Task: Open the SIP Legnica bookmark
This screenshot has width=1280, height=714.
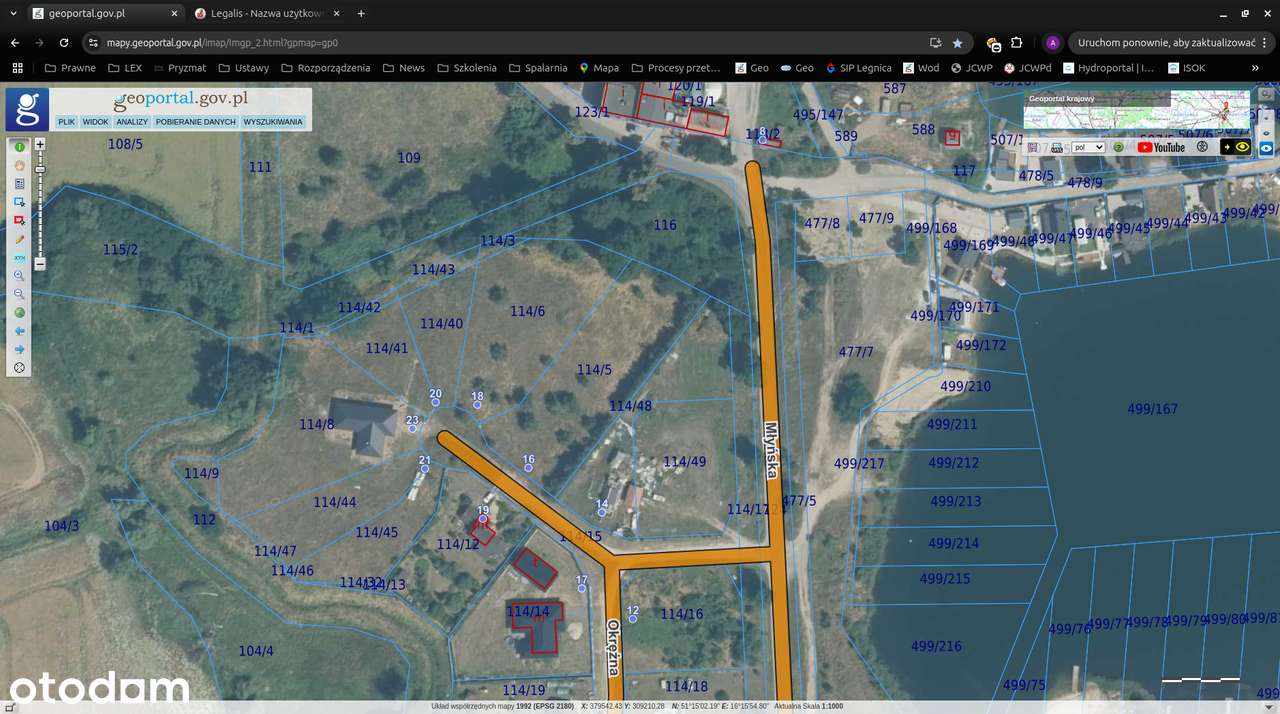Action: pyautogui.click(x=859, y=68)
